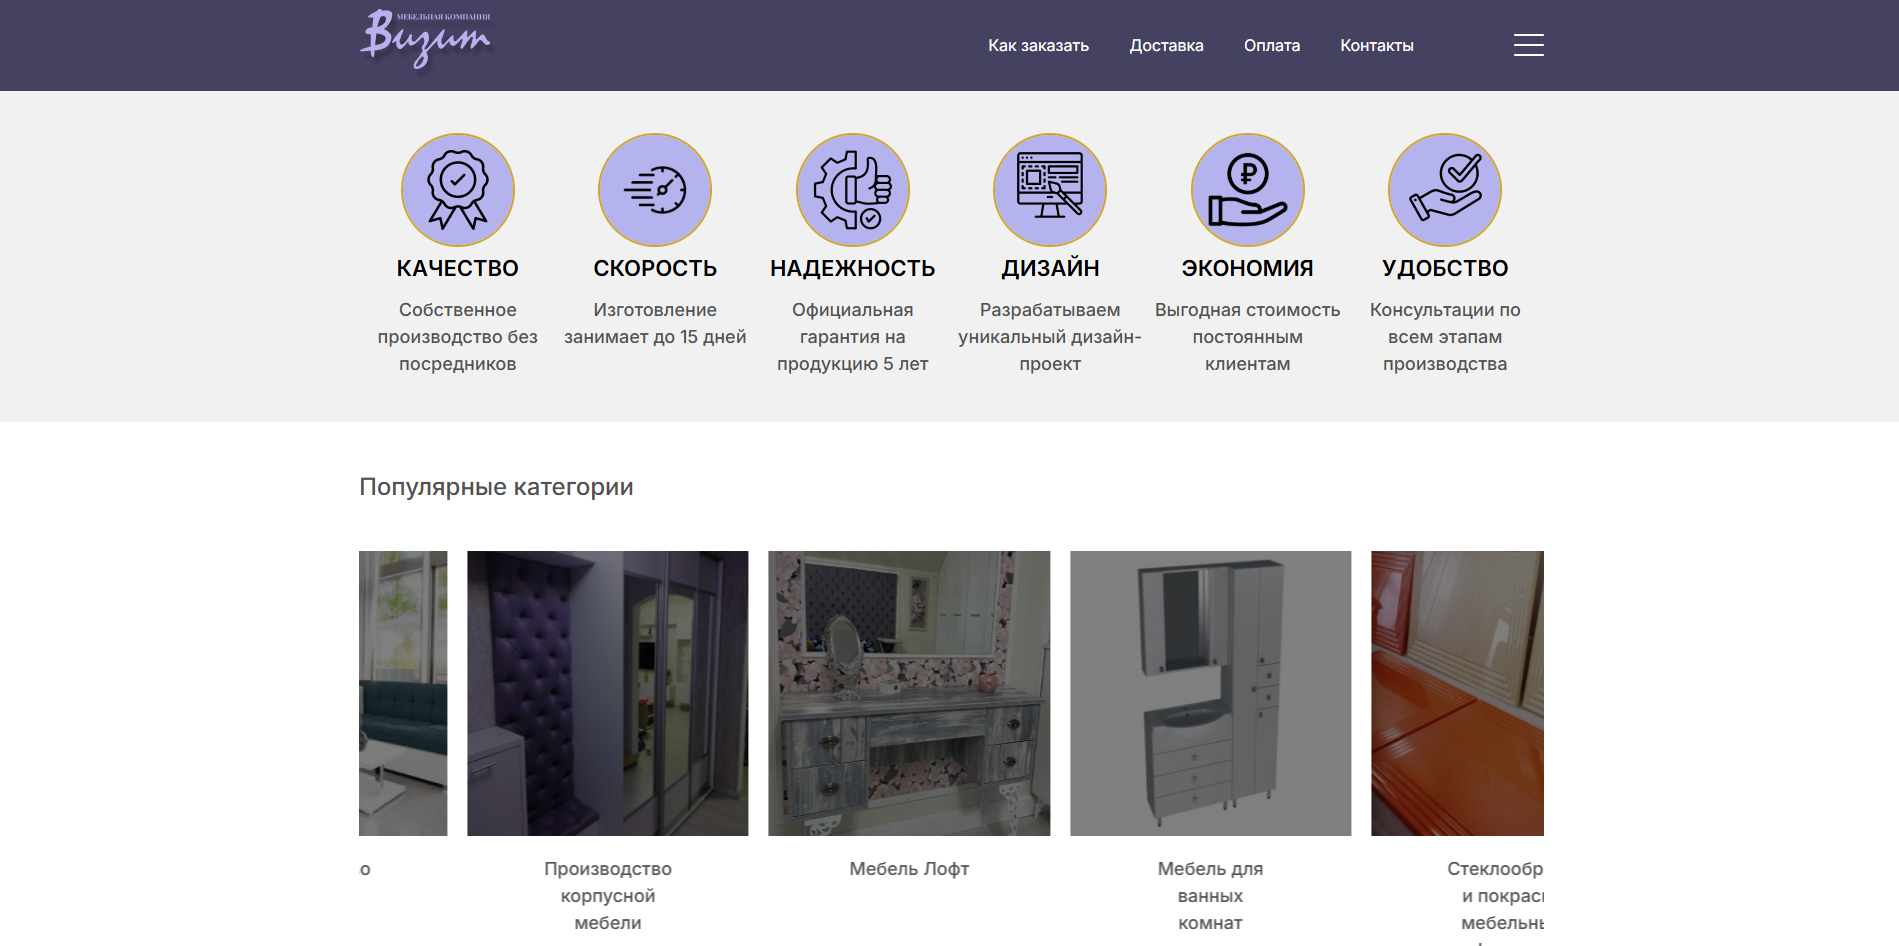The image size is (1899, 946).
Task: Open Мебель для ванных комнат link
Action: click(1210, 896)
